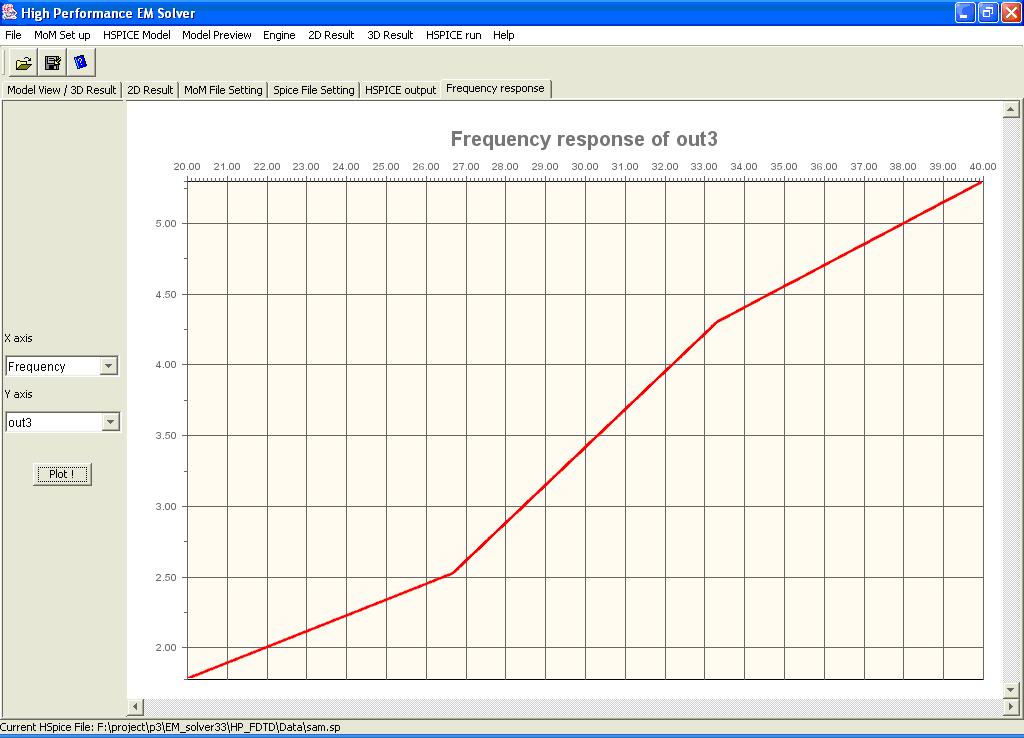Close the High Performance EM Solver window
This screenshot has width=1024, height=738.
pos(1011,12)
